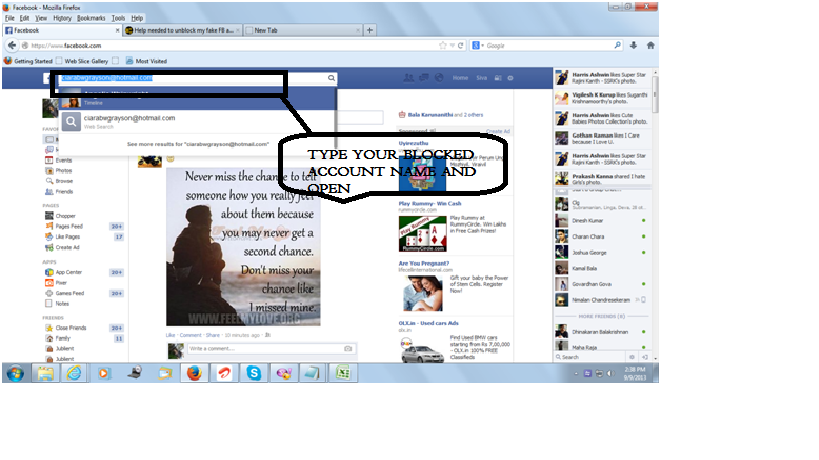
Task: Click Bala Karunanithi birthday link
Action: pyautogui.click(x=430, y=115)
